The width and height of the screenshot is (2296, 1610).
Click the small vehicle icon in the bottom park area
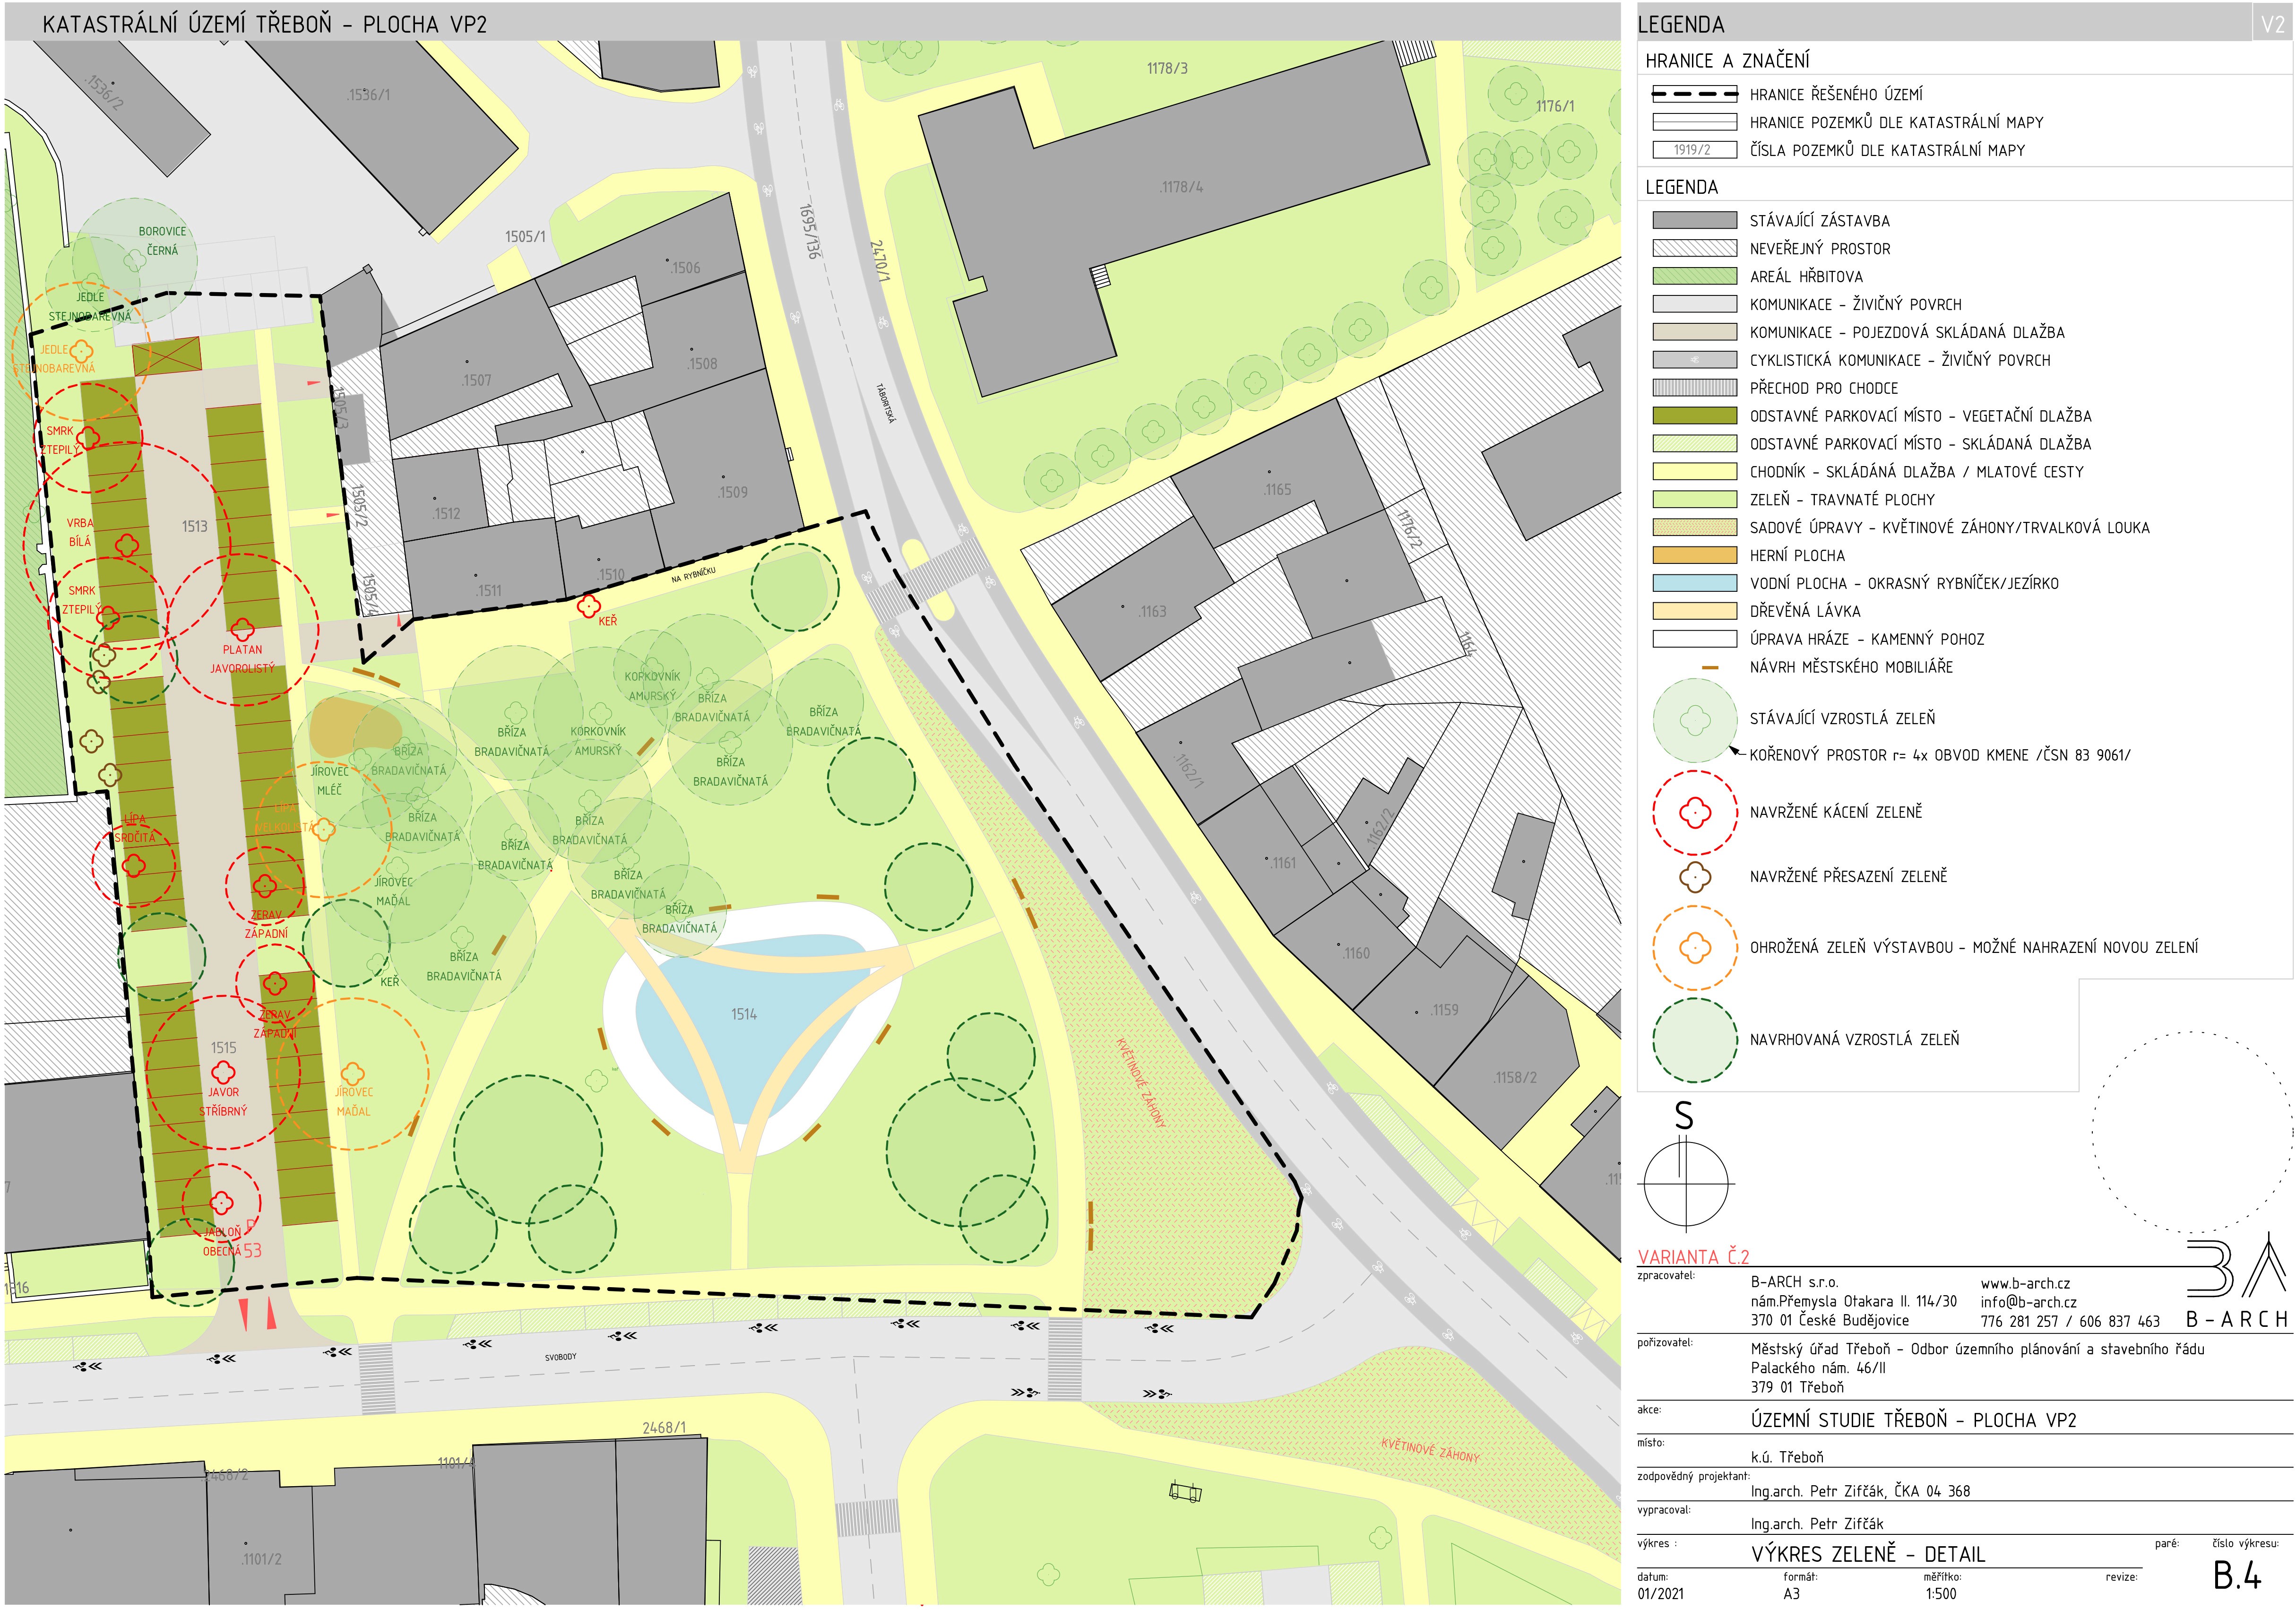pyautogui.click(x=1185, y=1493)
